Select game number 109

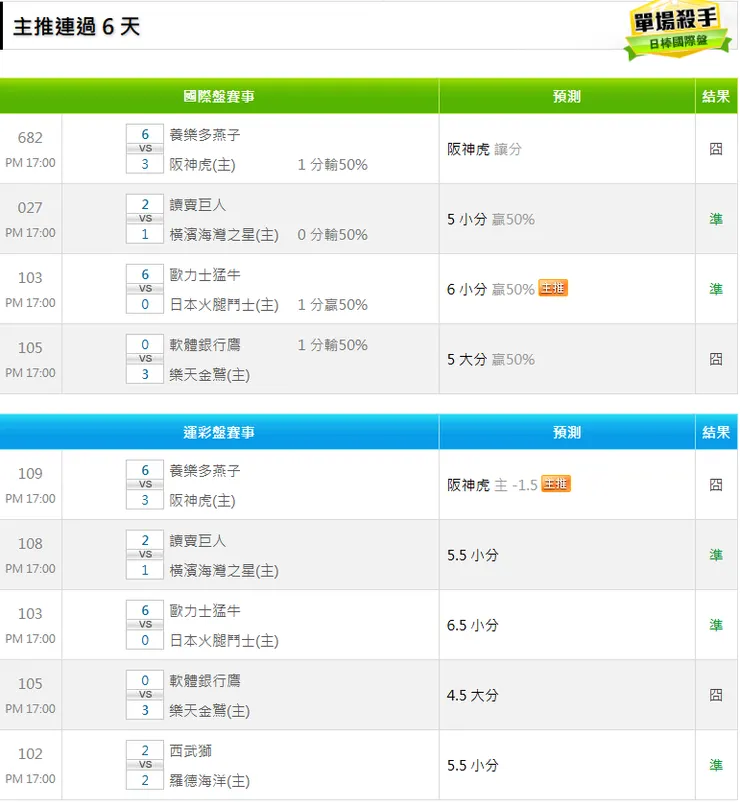[30, 473]
